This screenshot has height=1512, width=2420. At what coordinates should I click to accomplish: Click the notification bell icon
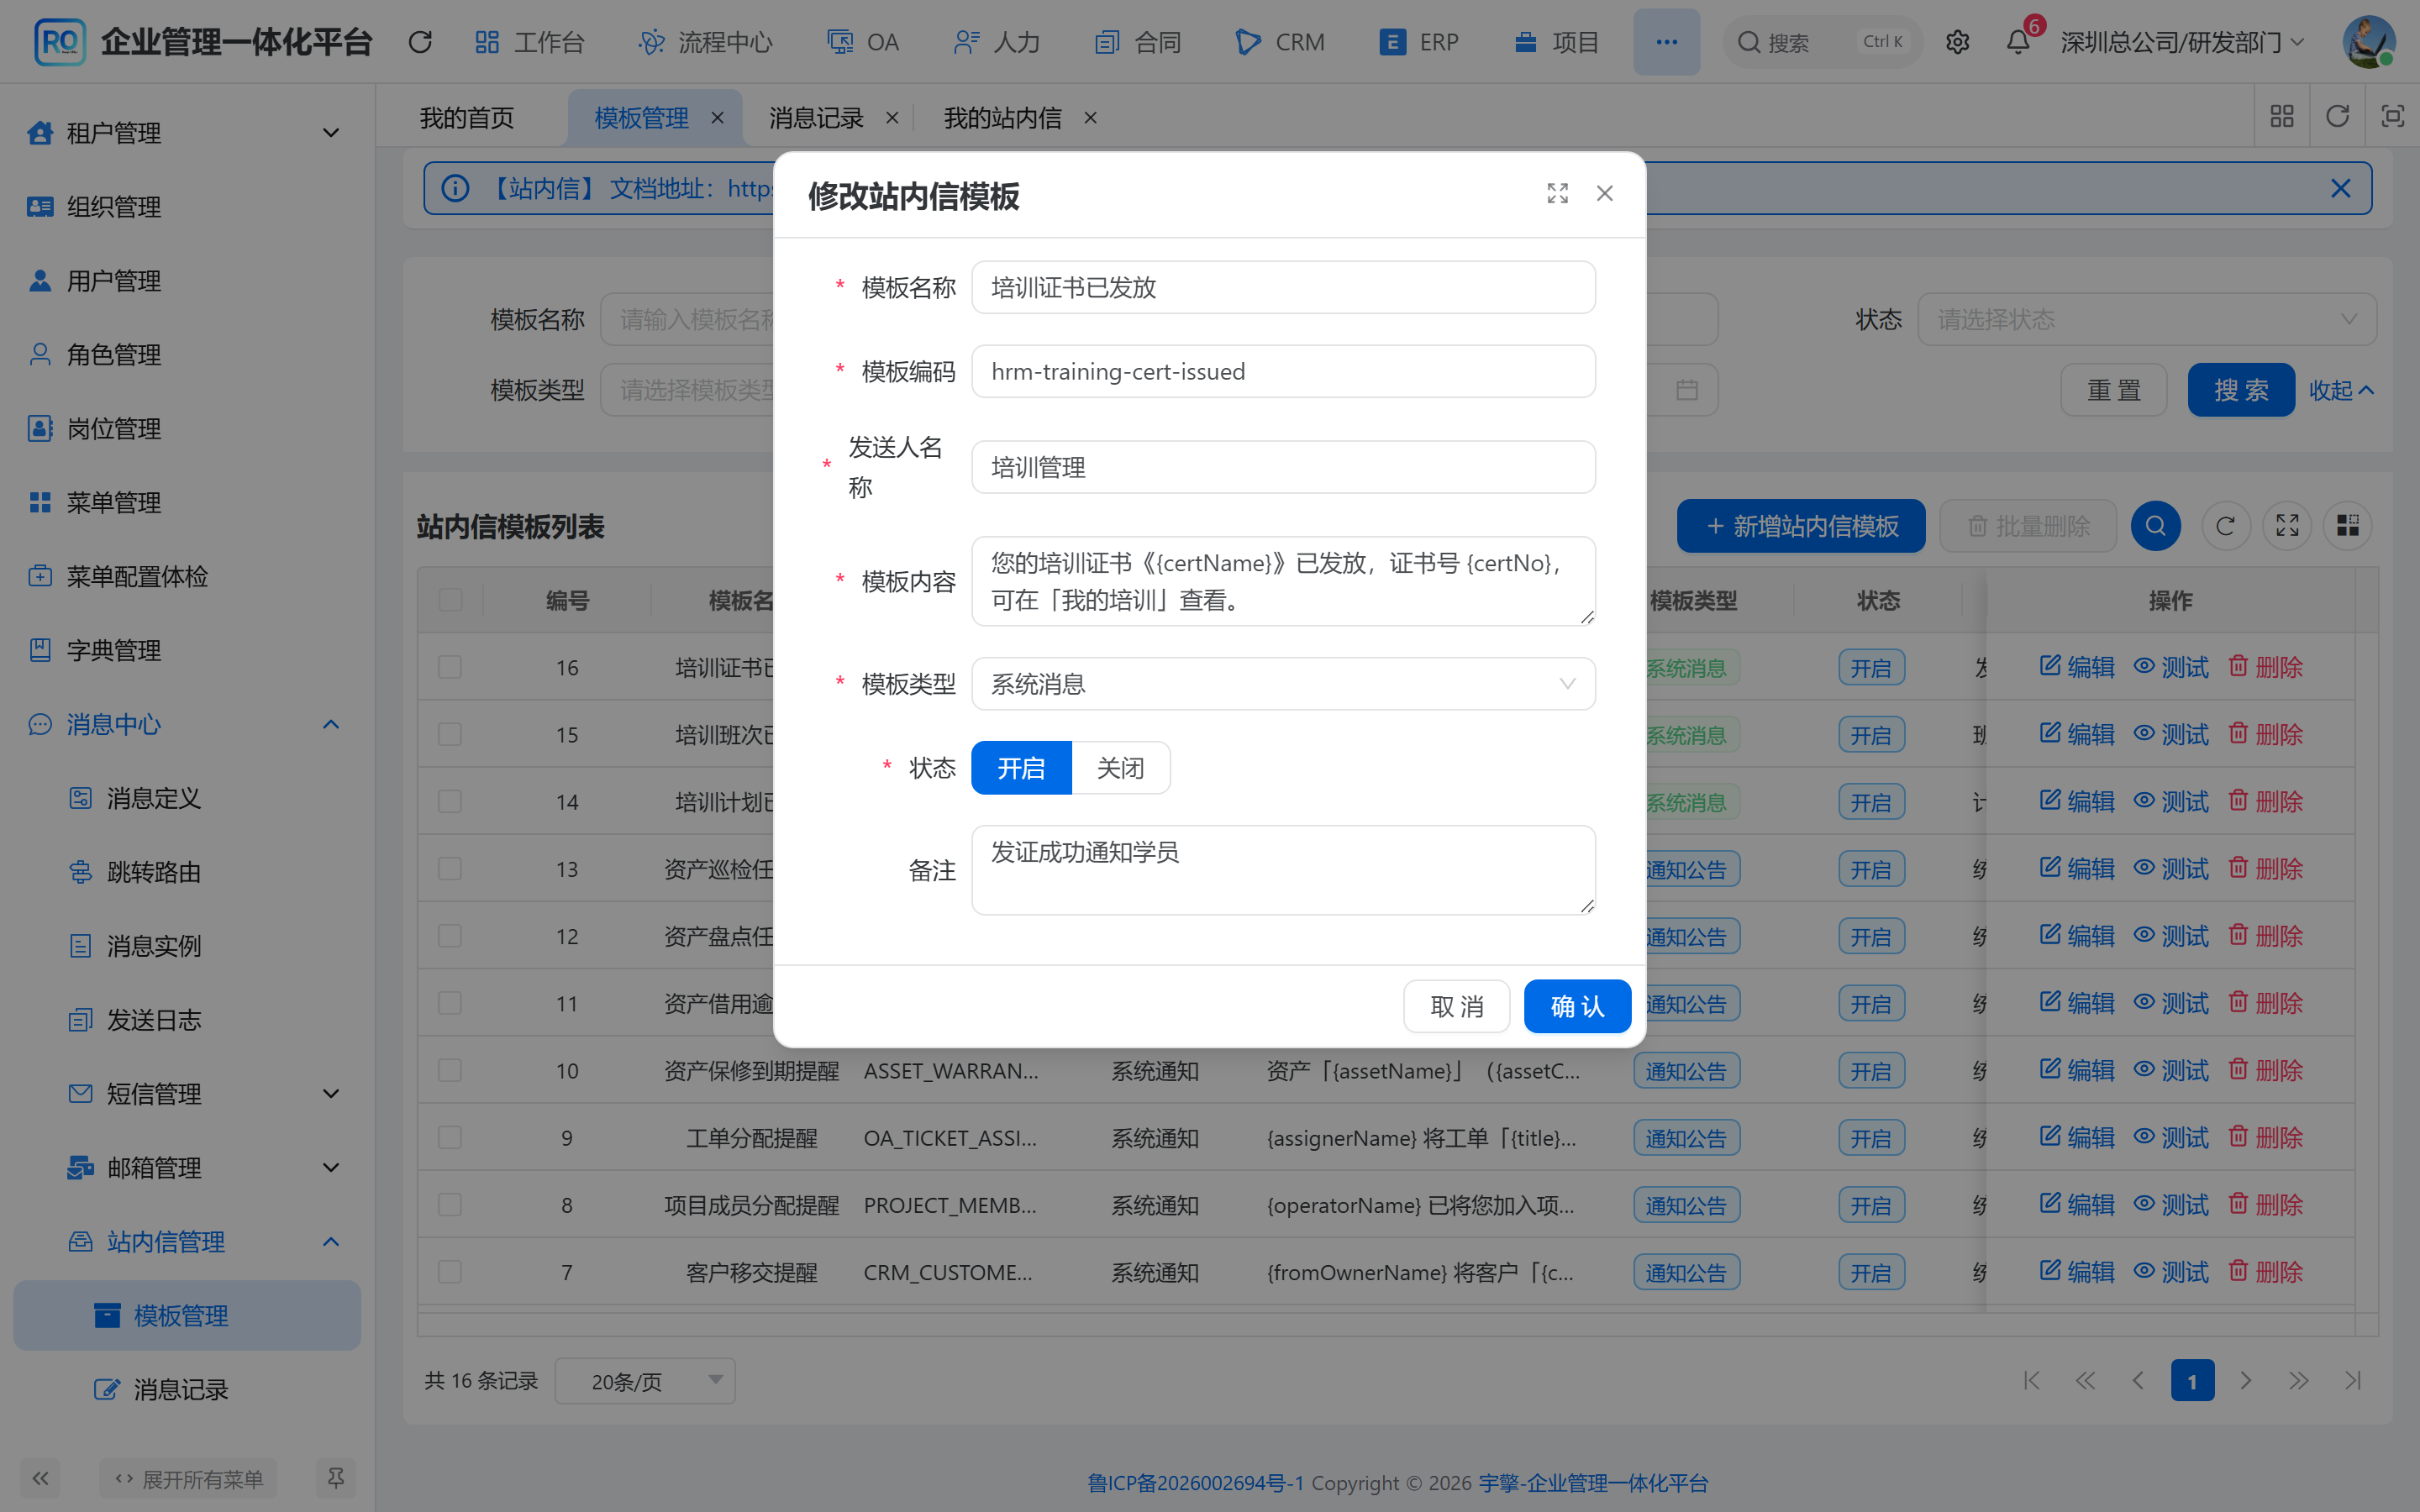click(x=2018, y=42)
